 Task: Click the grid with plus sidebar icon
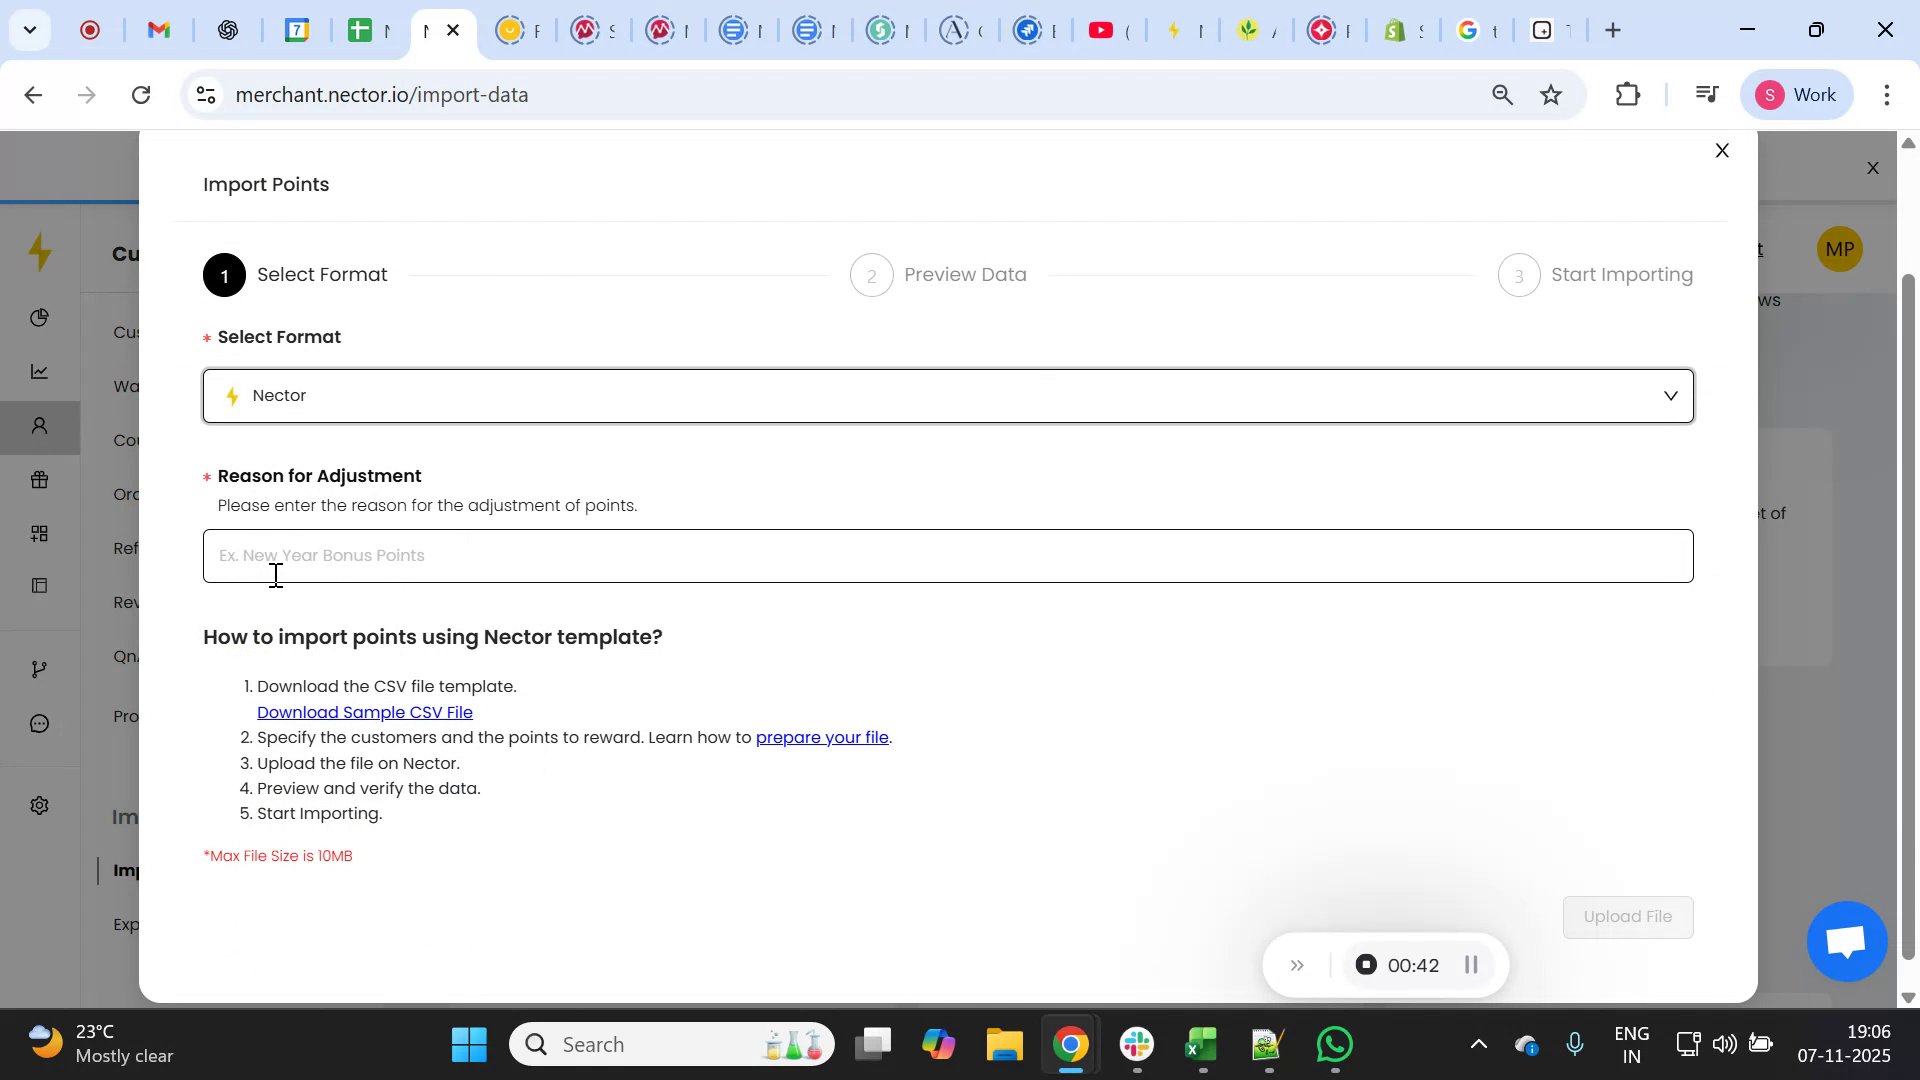click(39, 532)
